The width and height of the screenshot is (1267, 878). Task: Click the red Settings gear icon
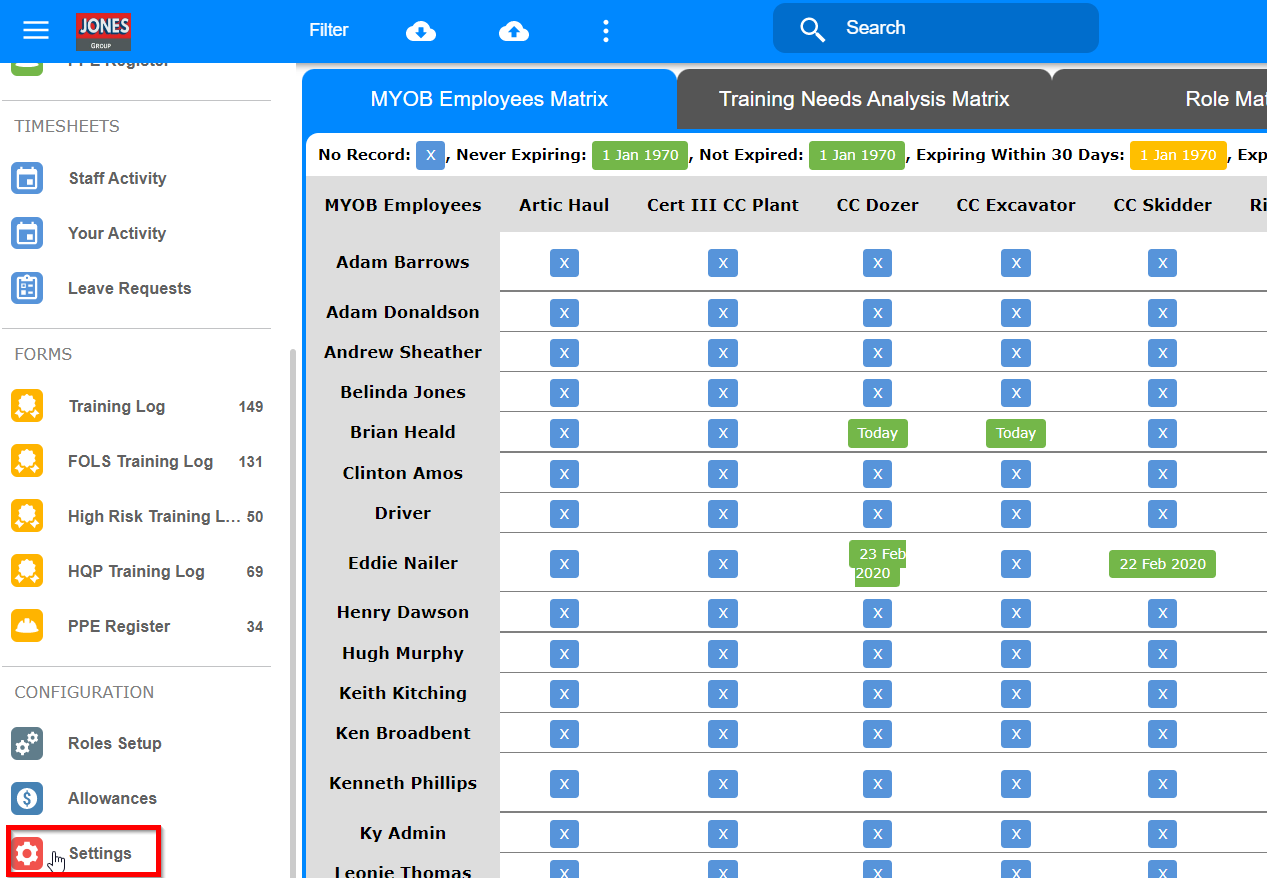[x=27, y=854]
